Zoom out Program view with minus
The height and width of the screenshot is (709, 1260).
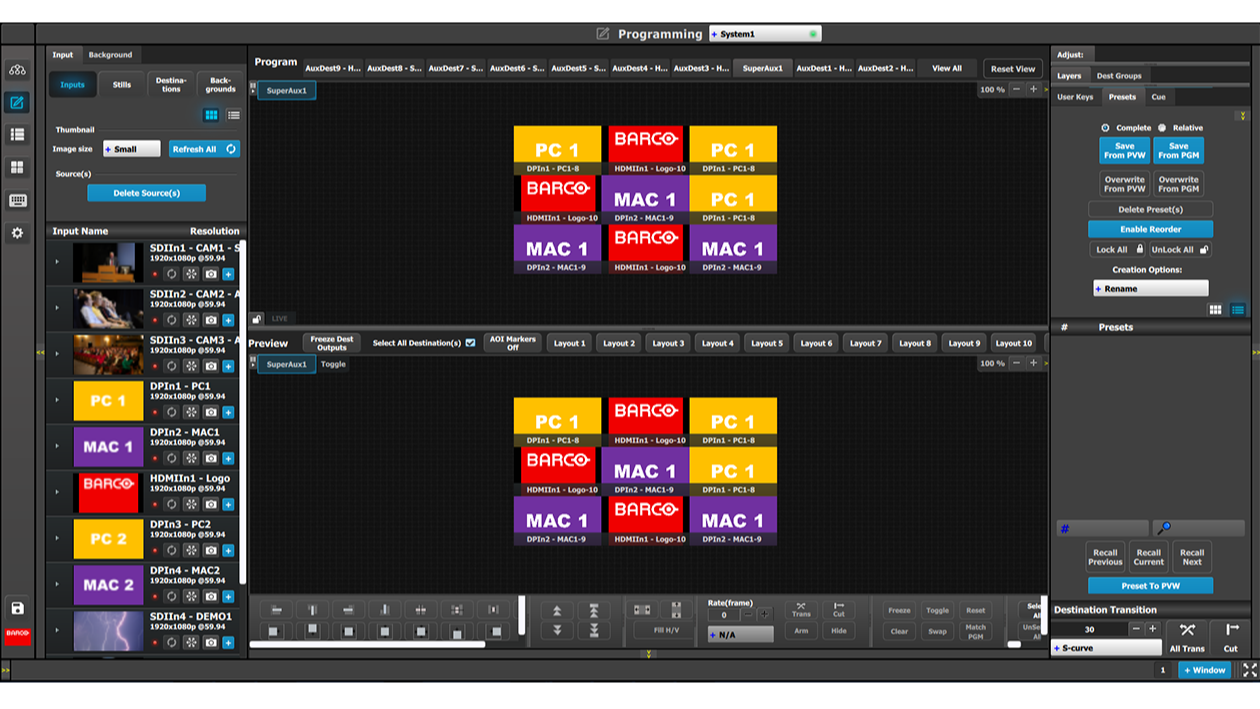click(x=1017, y=90)
